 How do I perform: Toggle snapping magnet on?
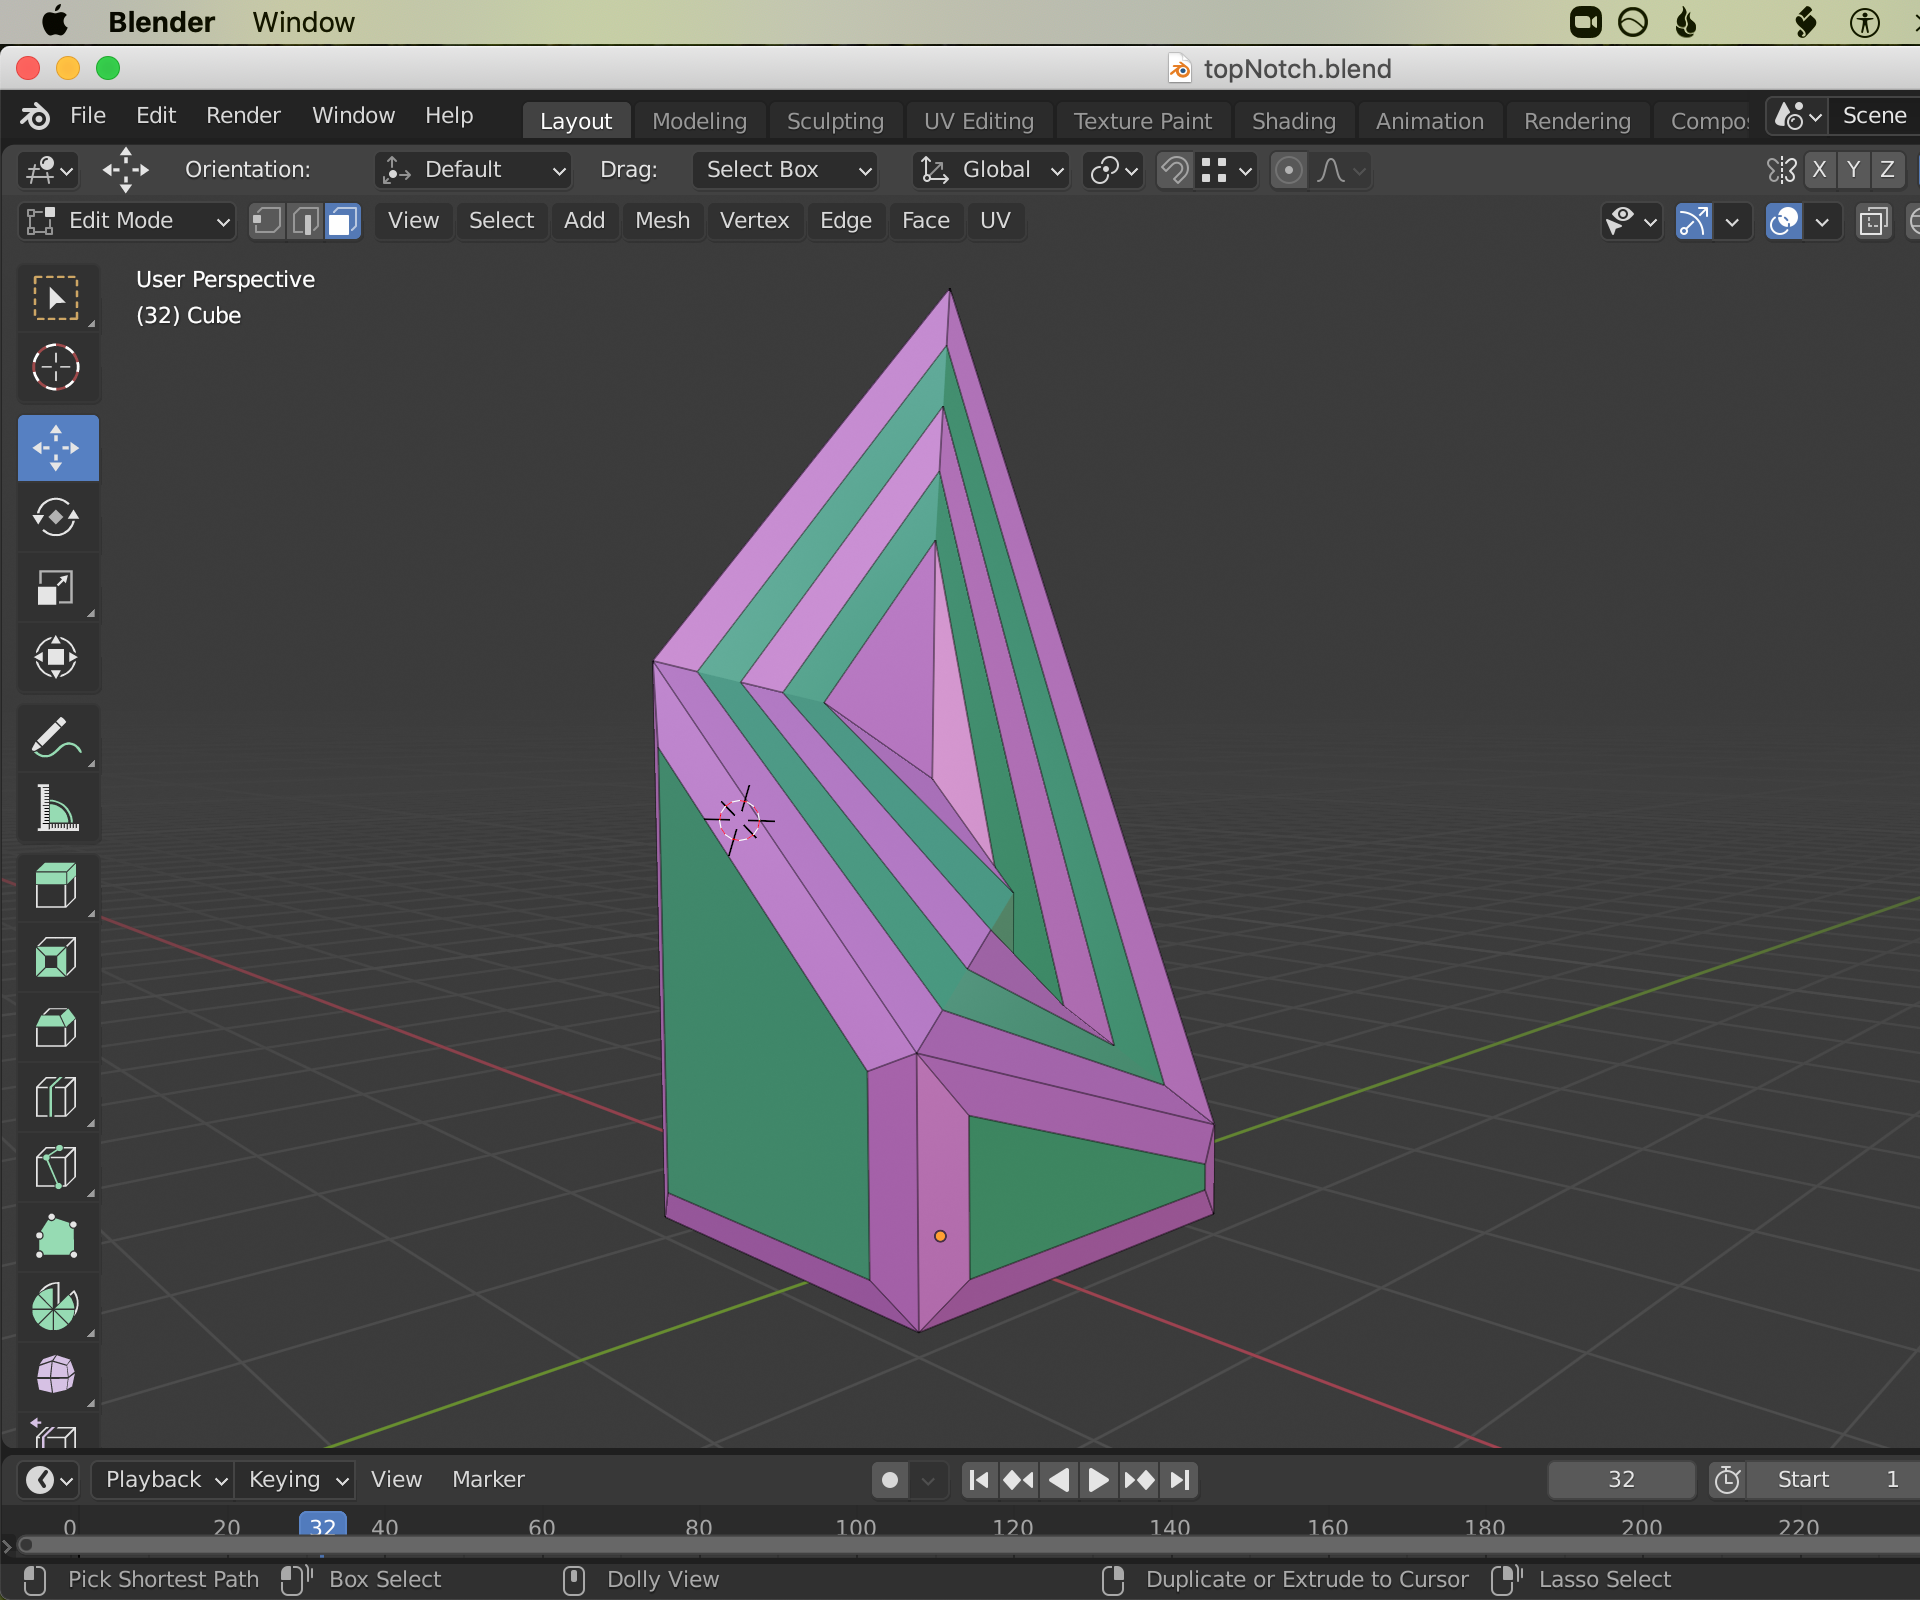pos(1175,170)
